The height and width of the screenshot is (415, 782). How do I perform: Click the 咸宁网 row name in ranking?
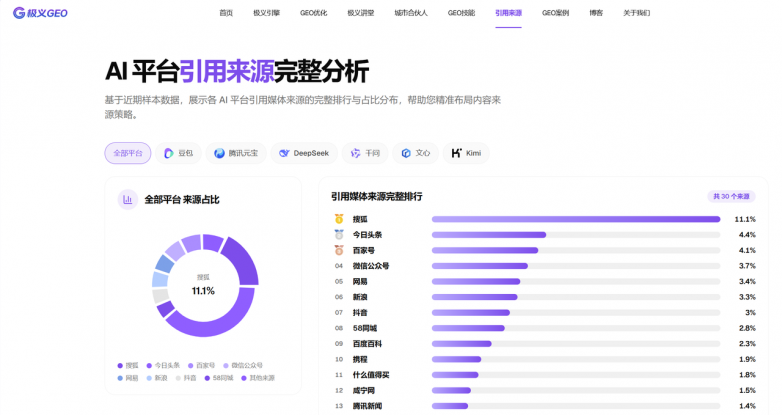364,390
